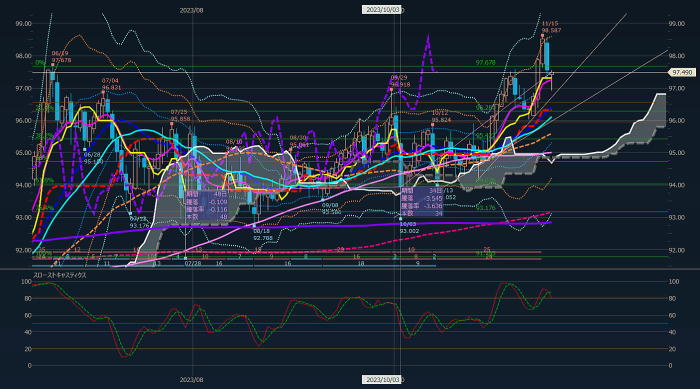Screen dimensions: 700x389
Task: Click 99.00 on the left price axis
Action: tap(23, 24)
